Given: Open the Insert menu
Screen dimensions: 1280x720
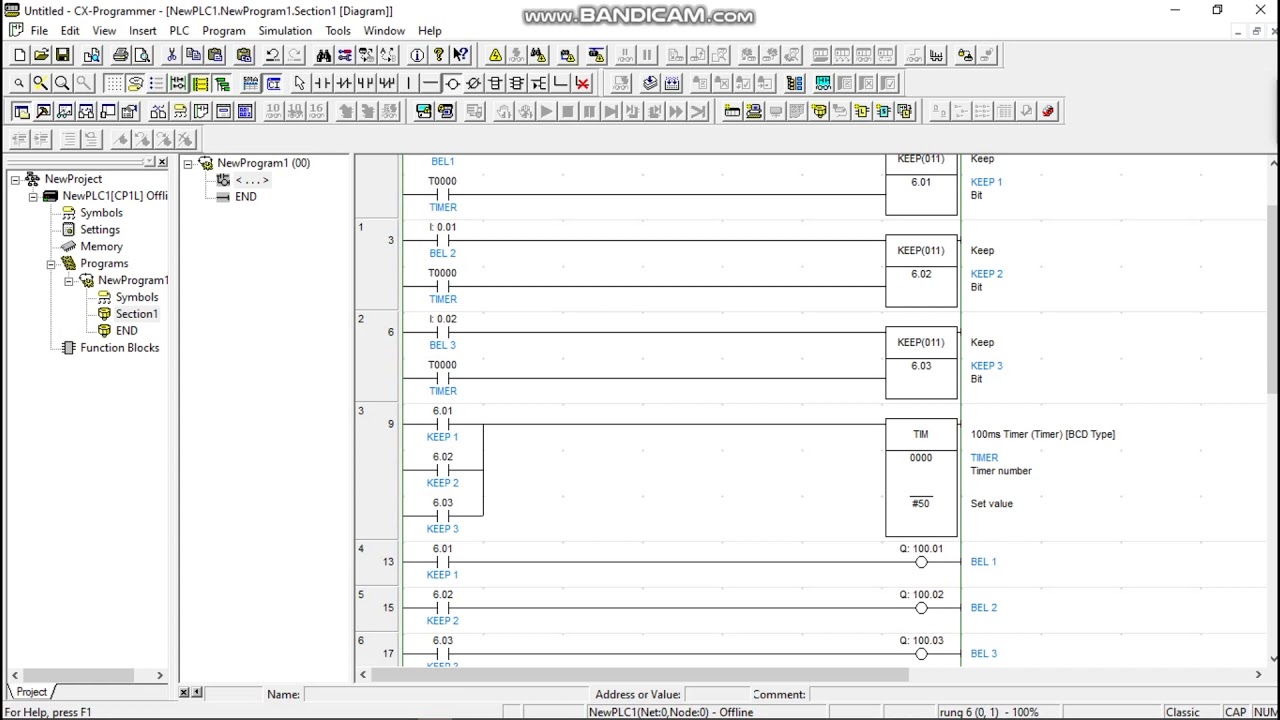Looking at the screenshot, I should (x=142, y=31).
